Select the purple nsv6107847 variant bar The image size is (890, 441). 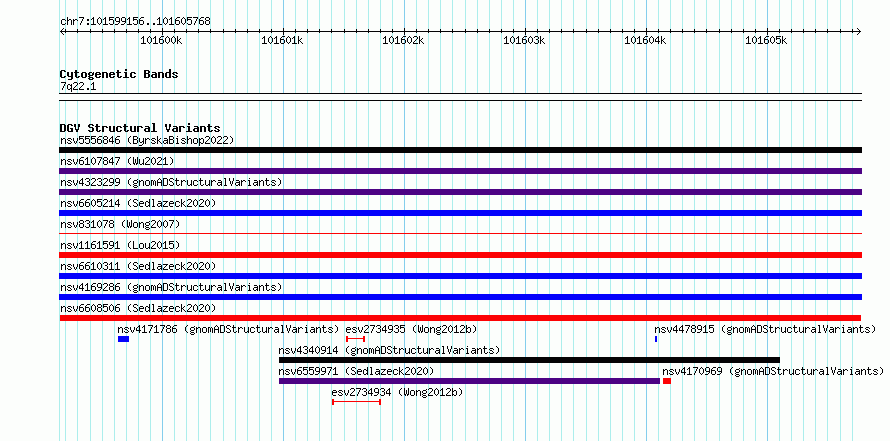click(460, 171)
